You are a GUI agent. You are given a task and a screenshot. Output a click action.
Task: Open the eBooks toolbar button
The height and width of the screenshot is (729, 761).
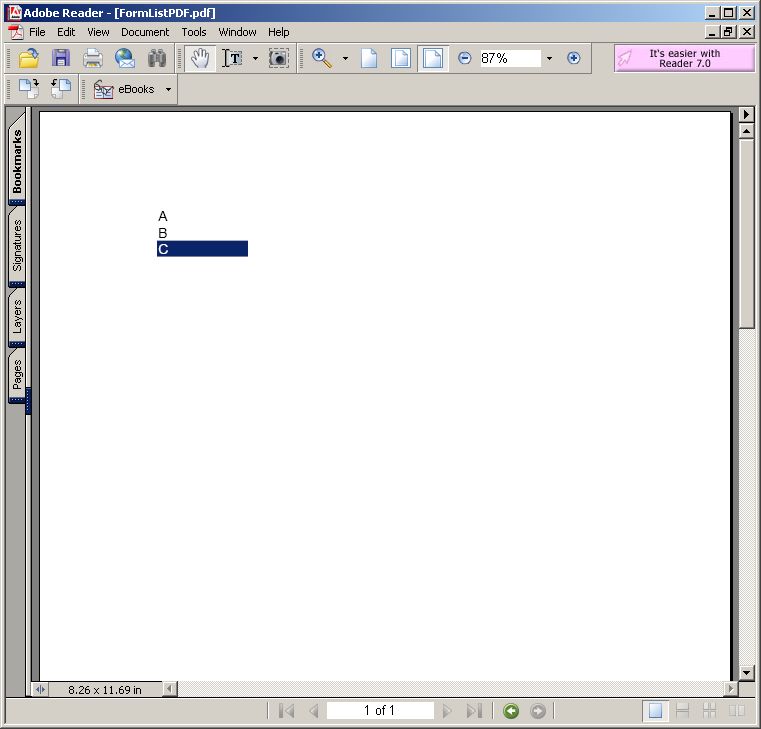pos(124,89)
